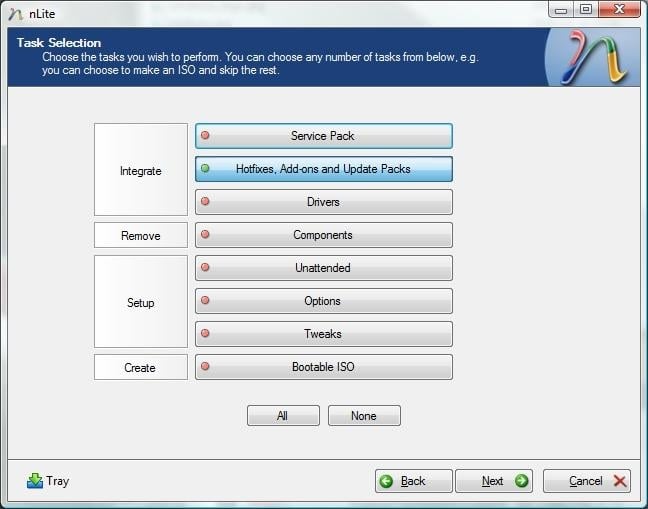Click the green Next arrow icon
The height and width of the screenshot is (509, 648).
(x=520, y=481)
